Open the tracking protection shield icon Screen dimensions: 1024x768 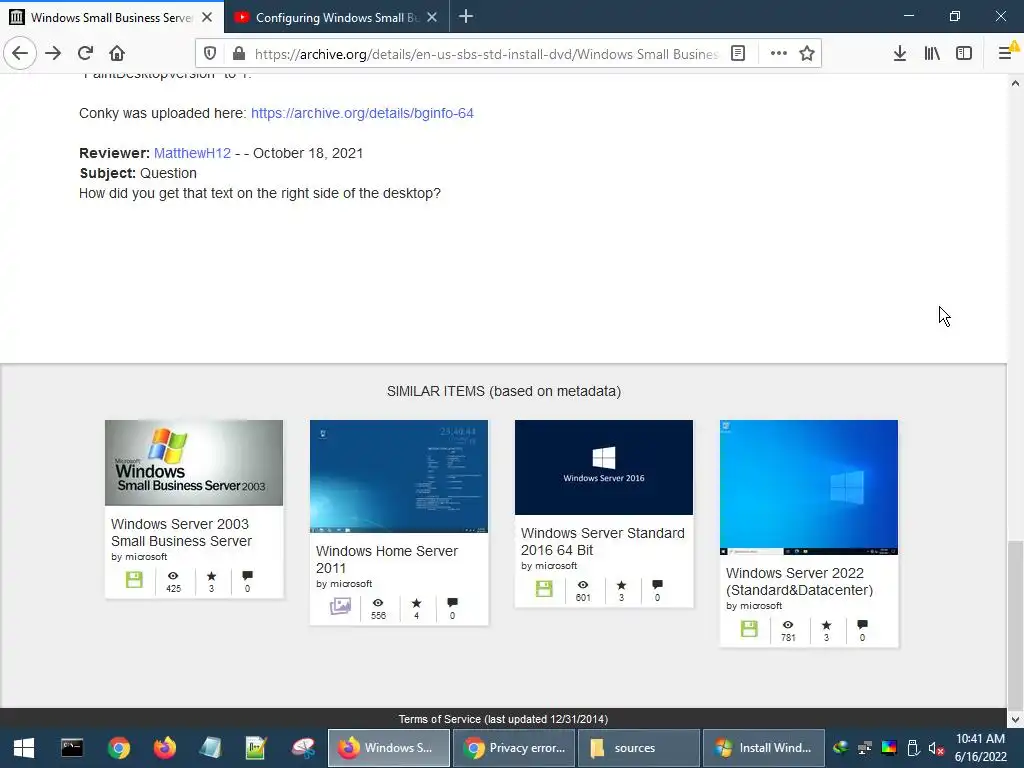(x=210, y=54)
